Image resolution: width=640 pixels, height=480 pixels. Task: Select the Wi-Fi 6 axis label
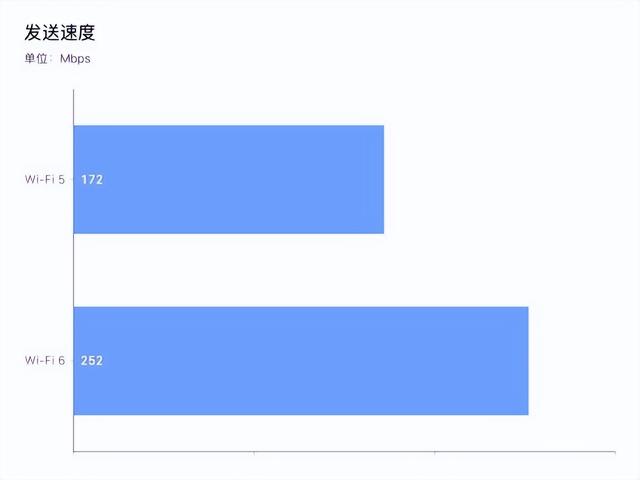[x=45, y=361]
